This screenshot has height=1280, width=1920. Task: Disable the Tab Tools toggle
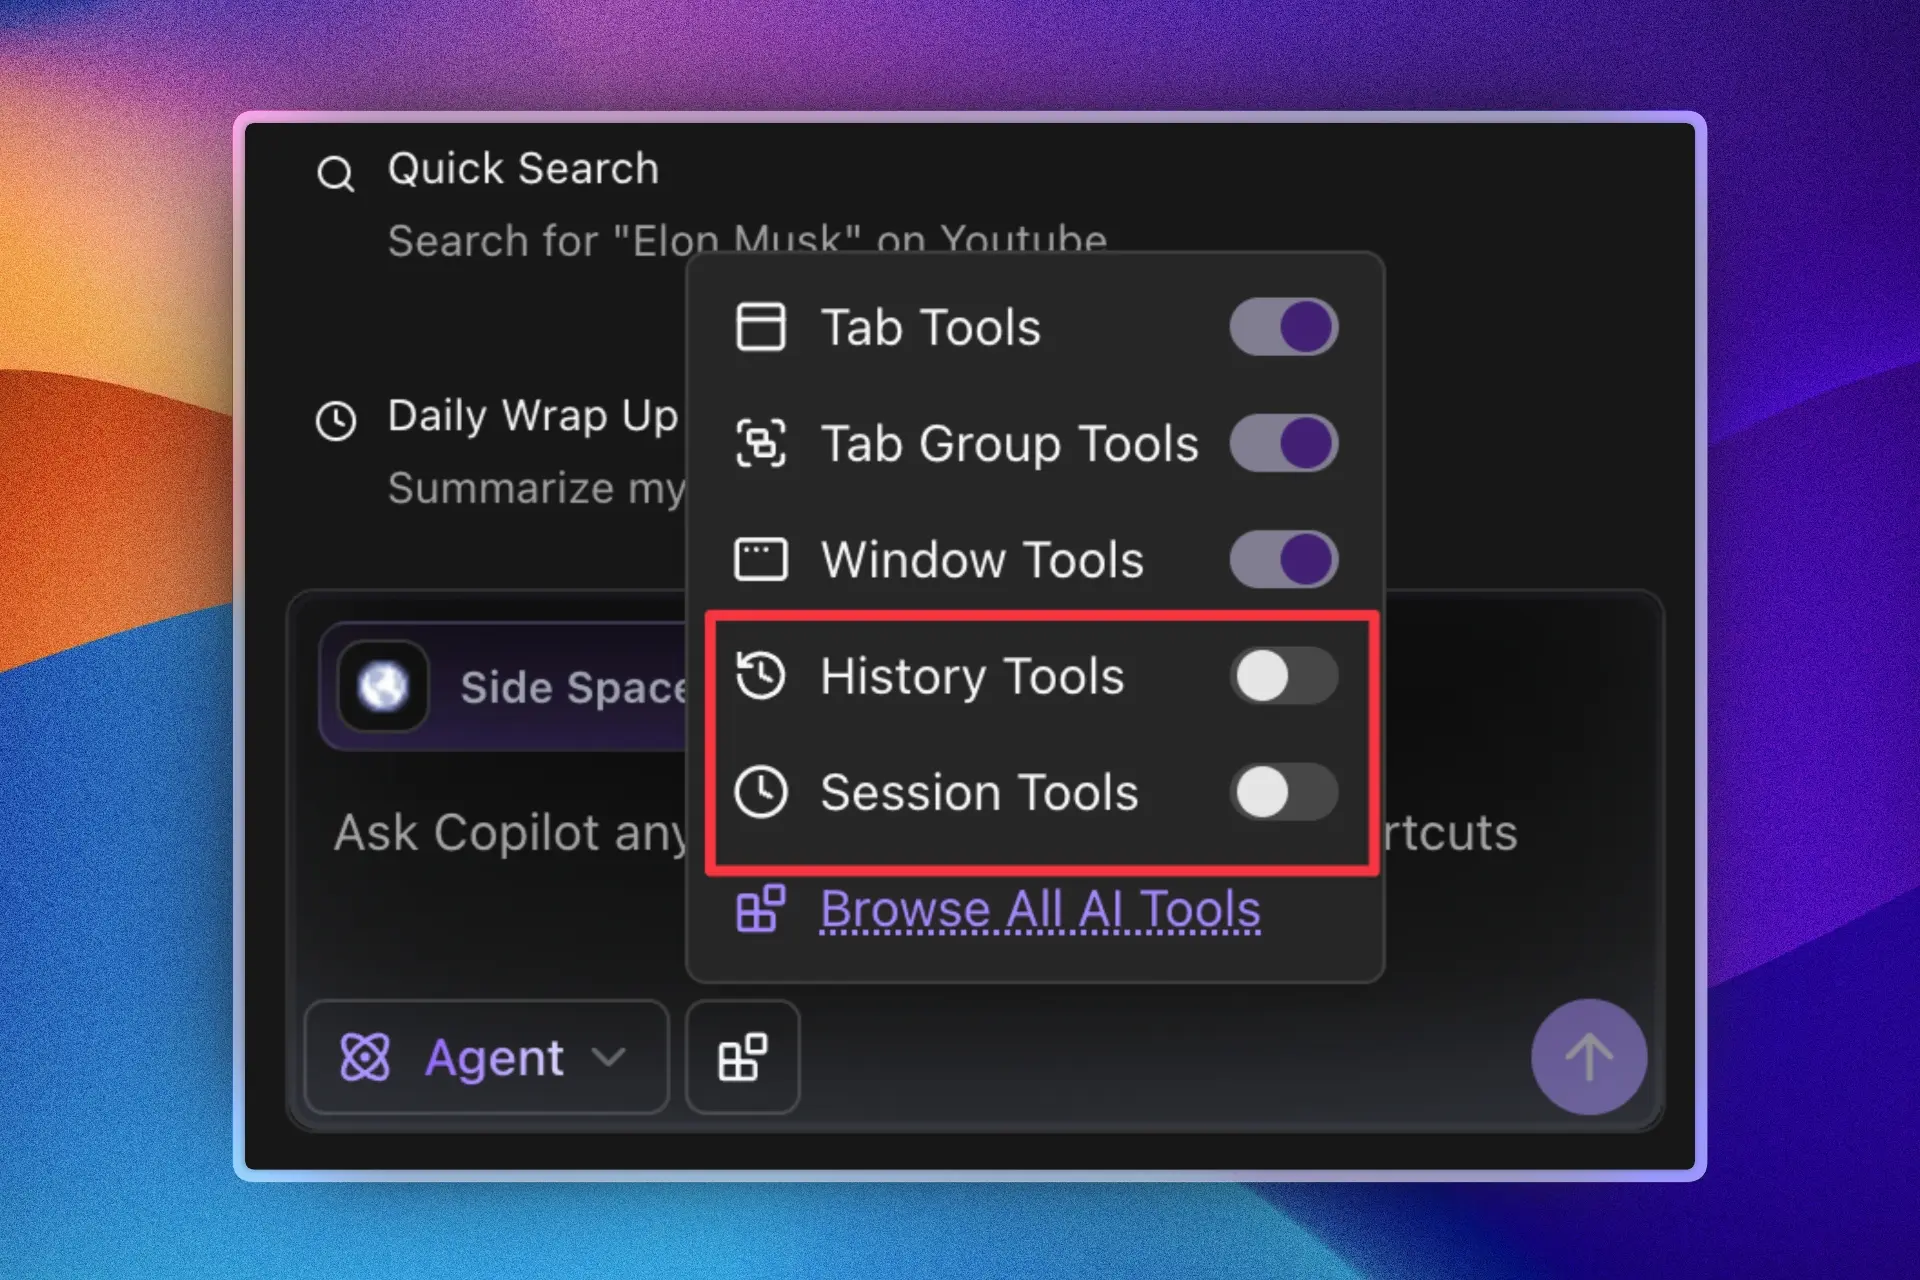click(1283, 327)
